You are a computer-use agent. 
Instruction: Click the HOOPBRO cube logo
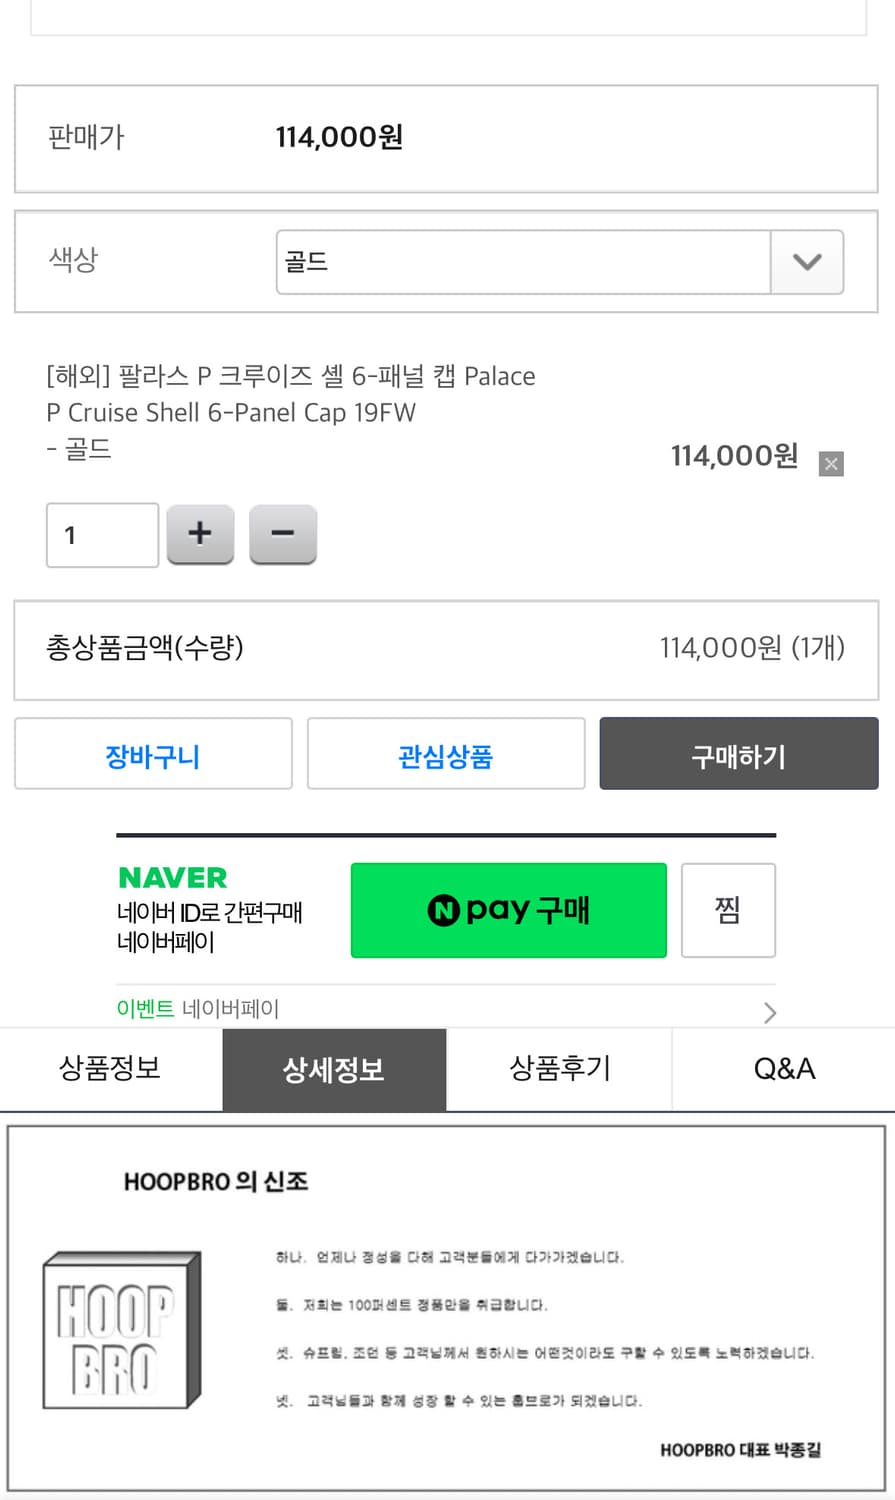120,1330
